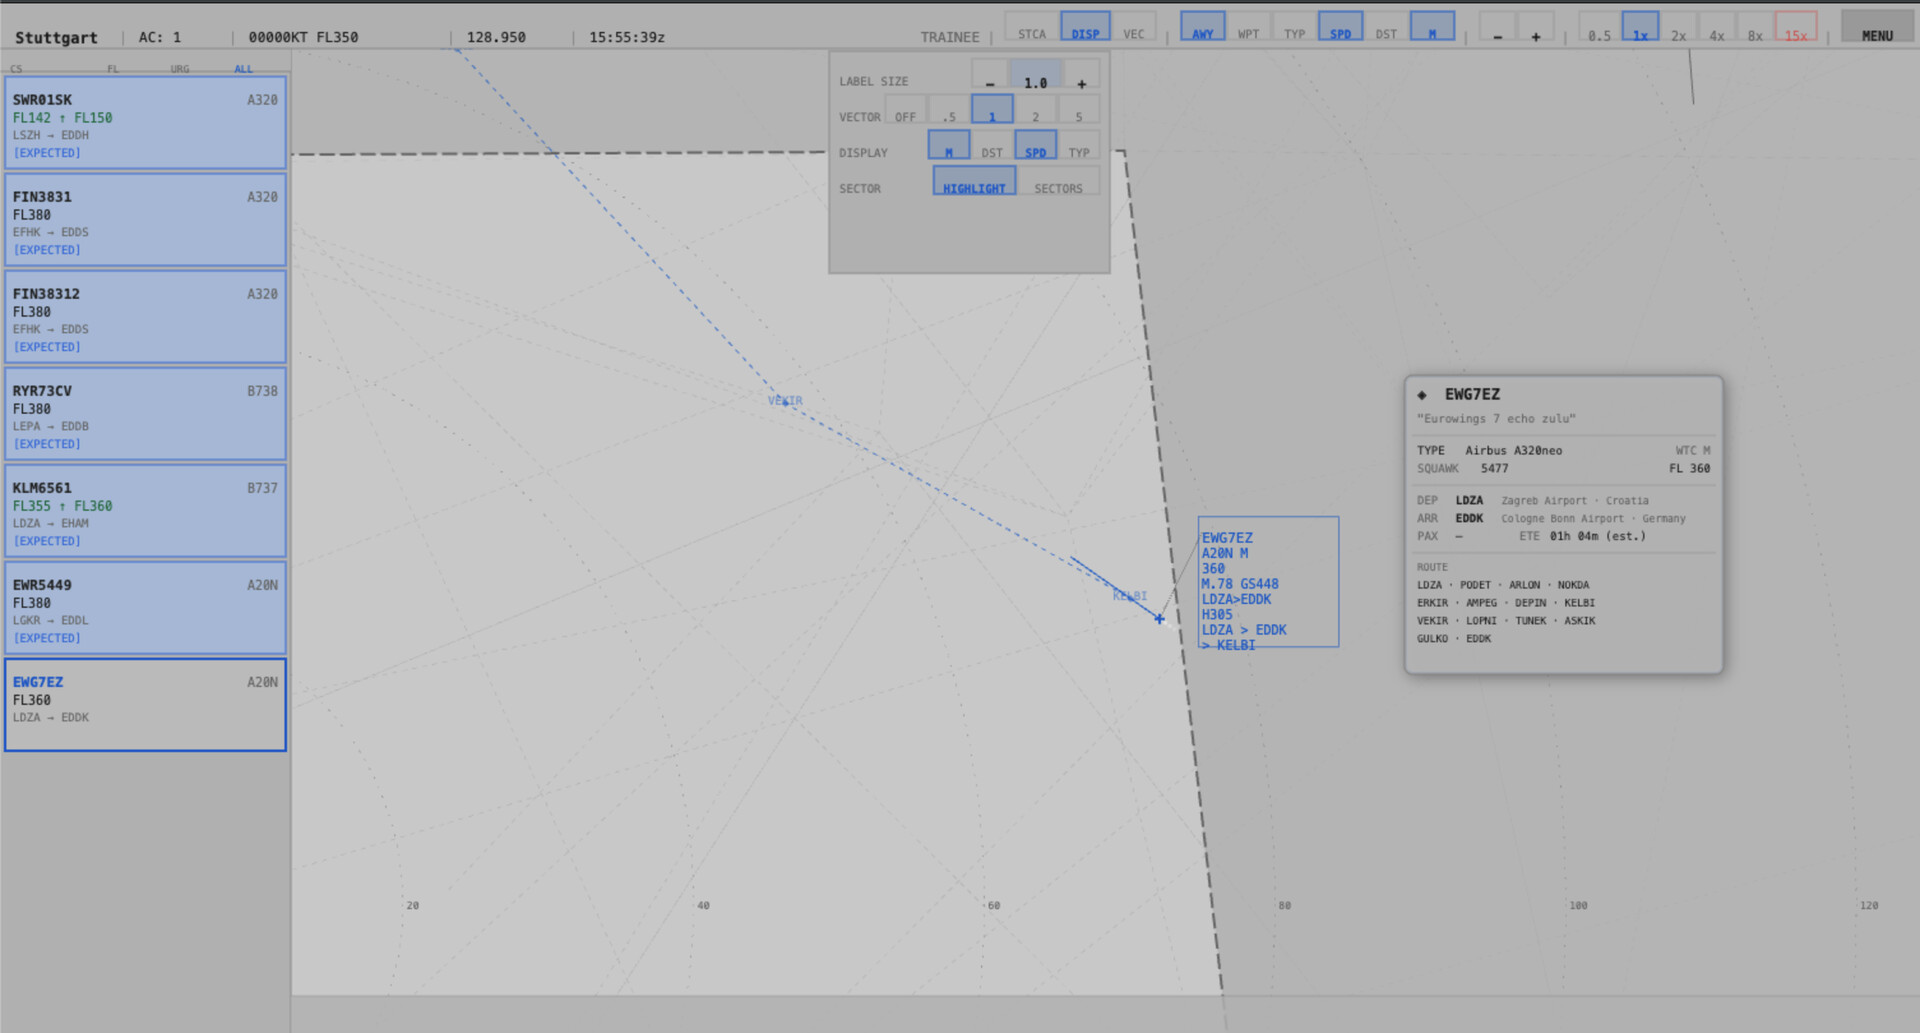Click the EWG7EZ radar data label
This screenshot has height=1033, width=1920.
(1268, 582)
